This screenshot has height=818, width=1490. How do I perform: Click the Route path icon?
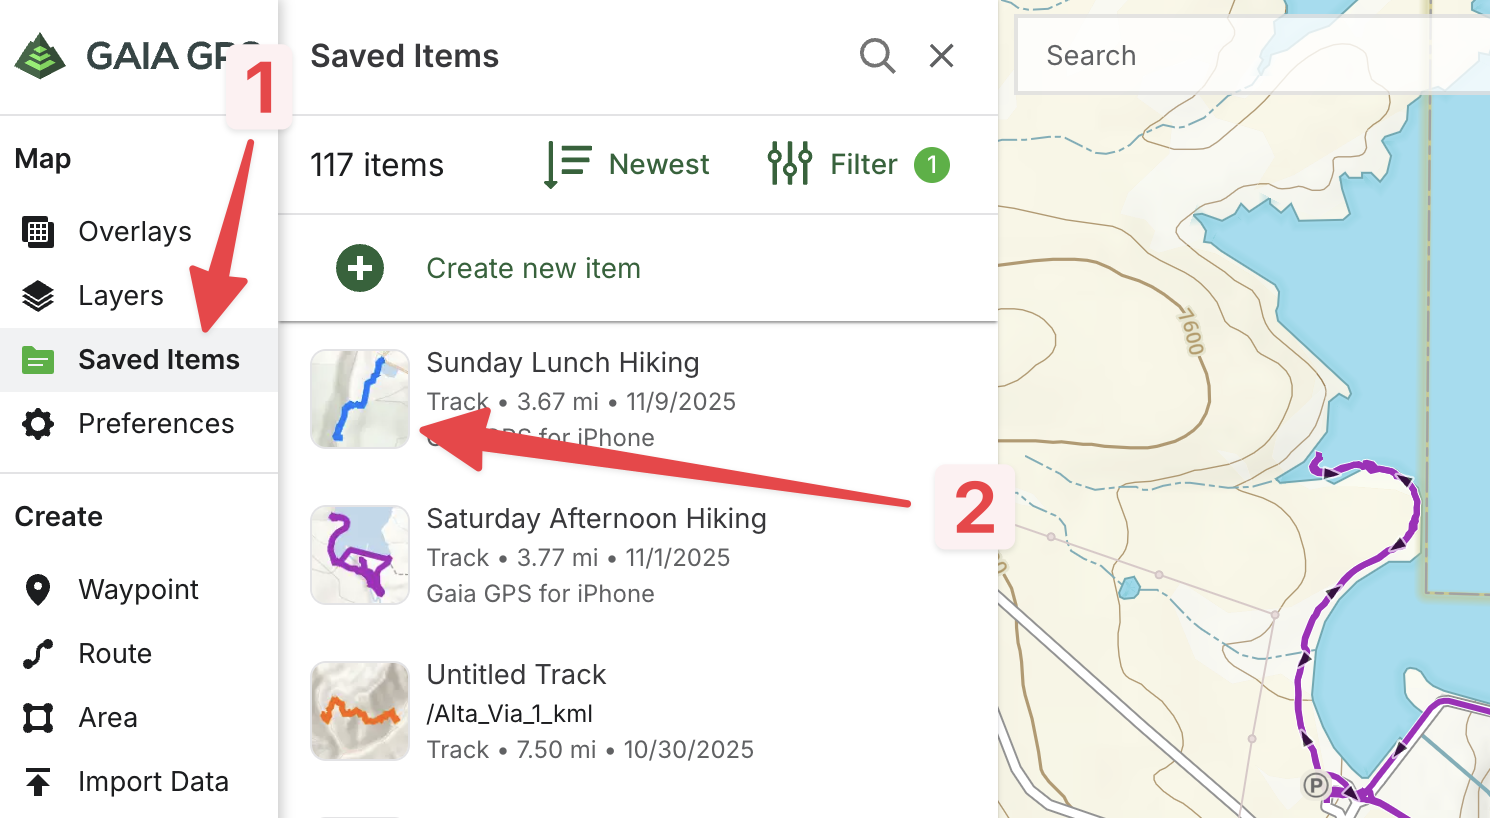(x=38, y=654)
